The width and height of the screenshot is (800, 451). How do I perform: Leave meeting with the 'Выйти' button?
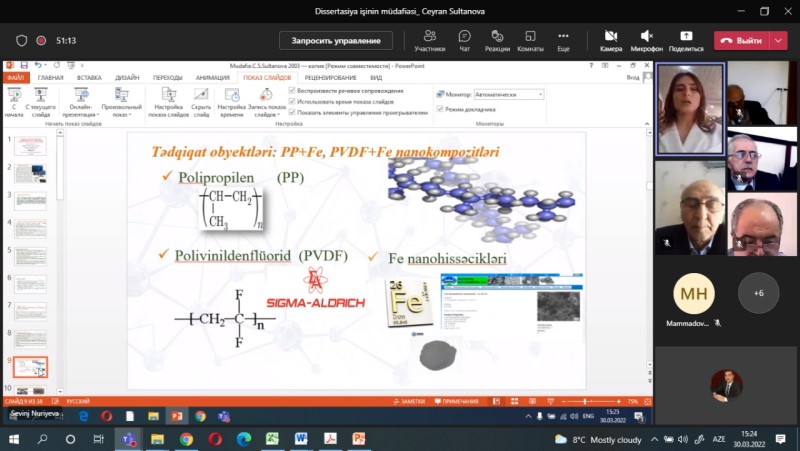click(741, 40)
